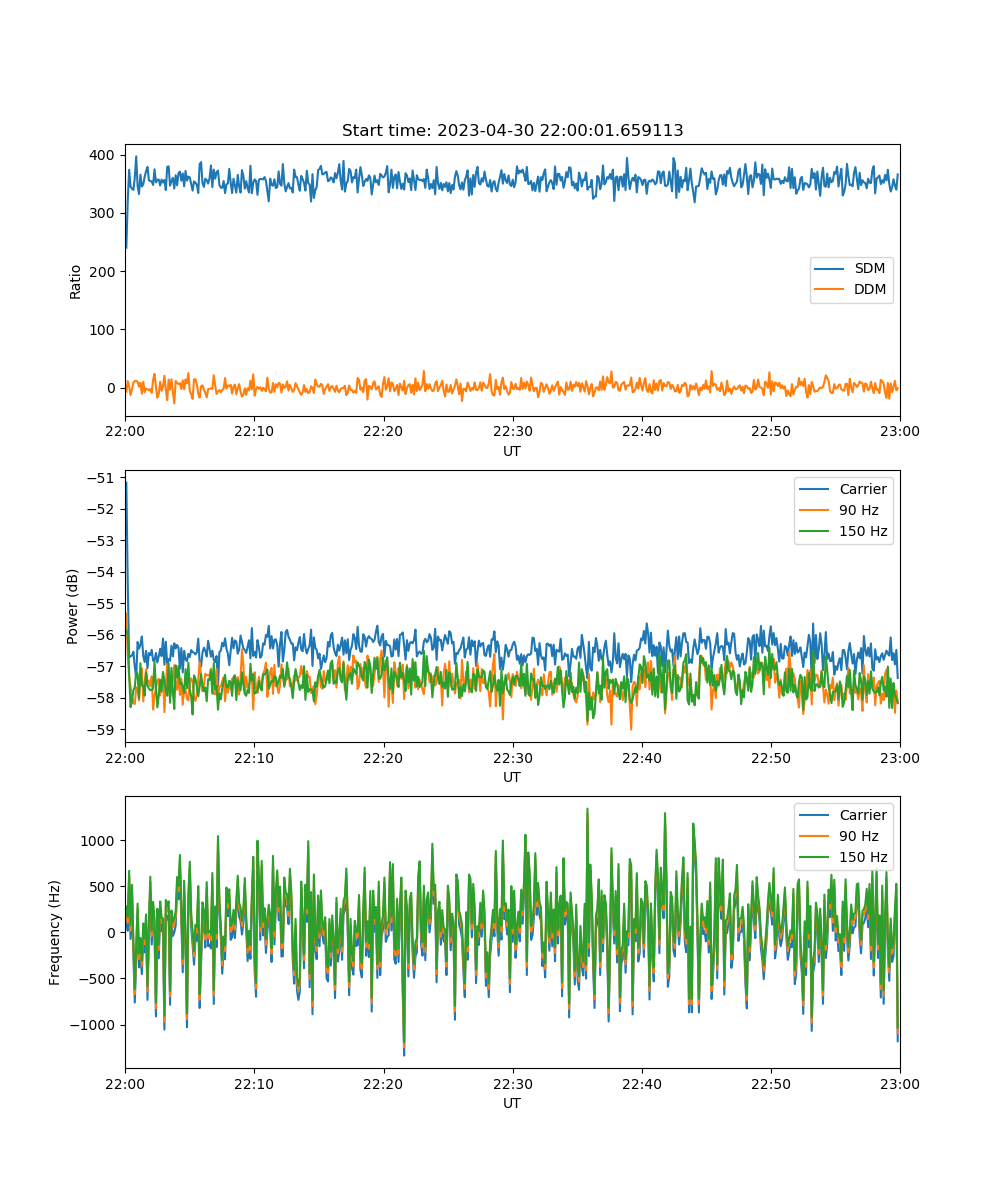The width and height of the screenshot is (1000, 1200).
Task: Click Carrier label in Power plot legend
Action: 862,489
